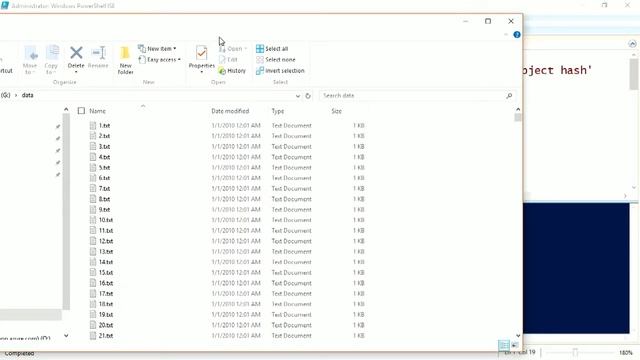Toggle the select-all items checkbox

tap(81, 111)
